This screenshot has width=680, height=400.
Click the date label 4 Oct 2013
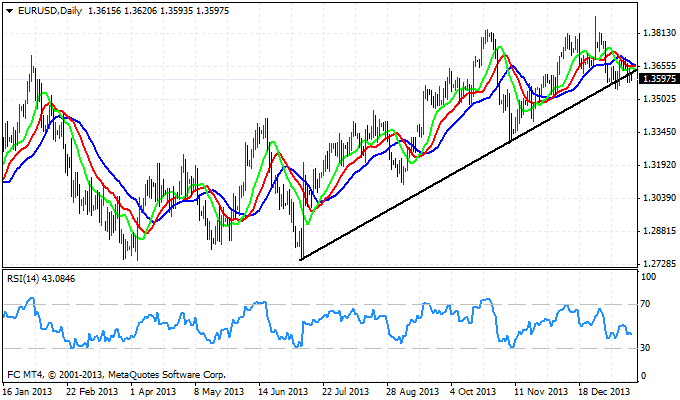pos(473,392)
